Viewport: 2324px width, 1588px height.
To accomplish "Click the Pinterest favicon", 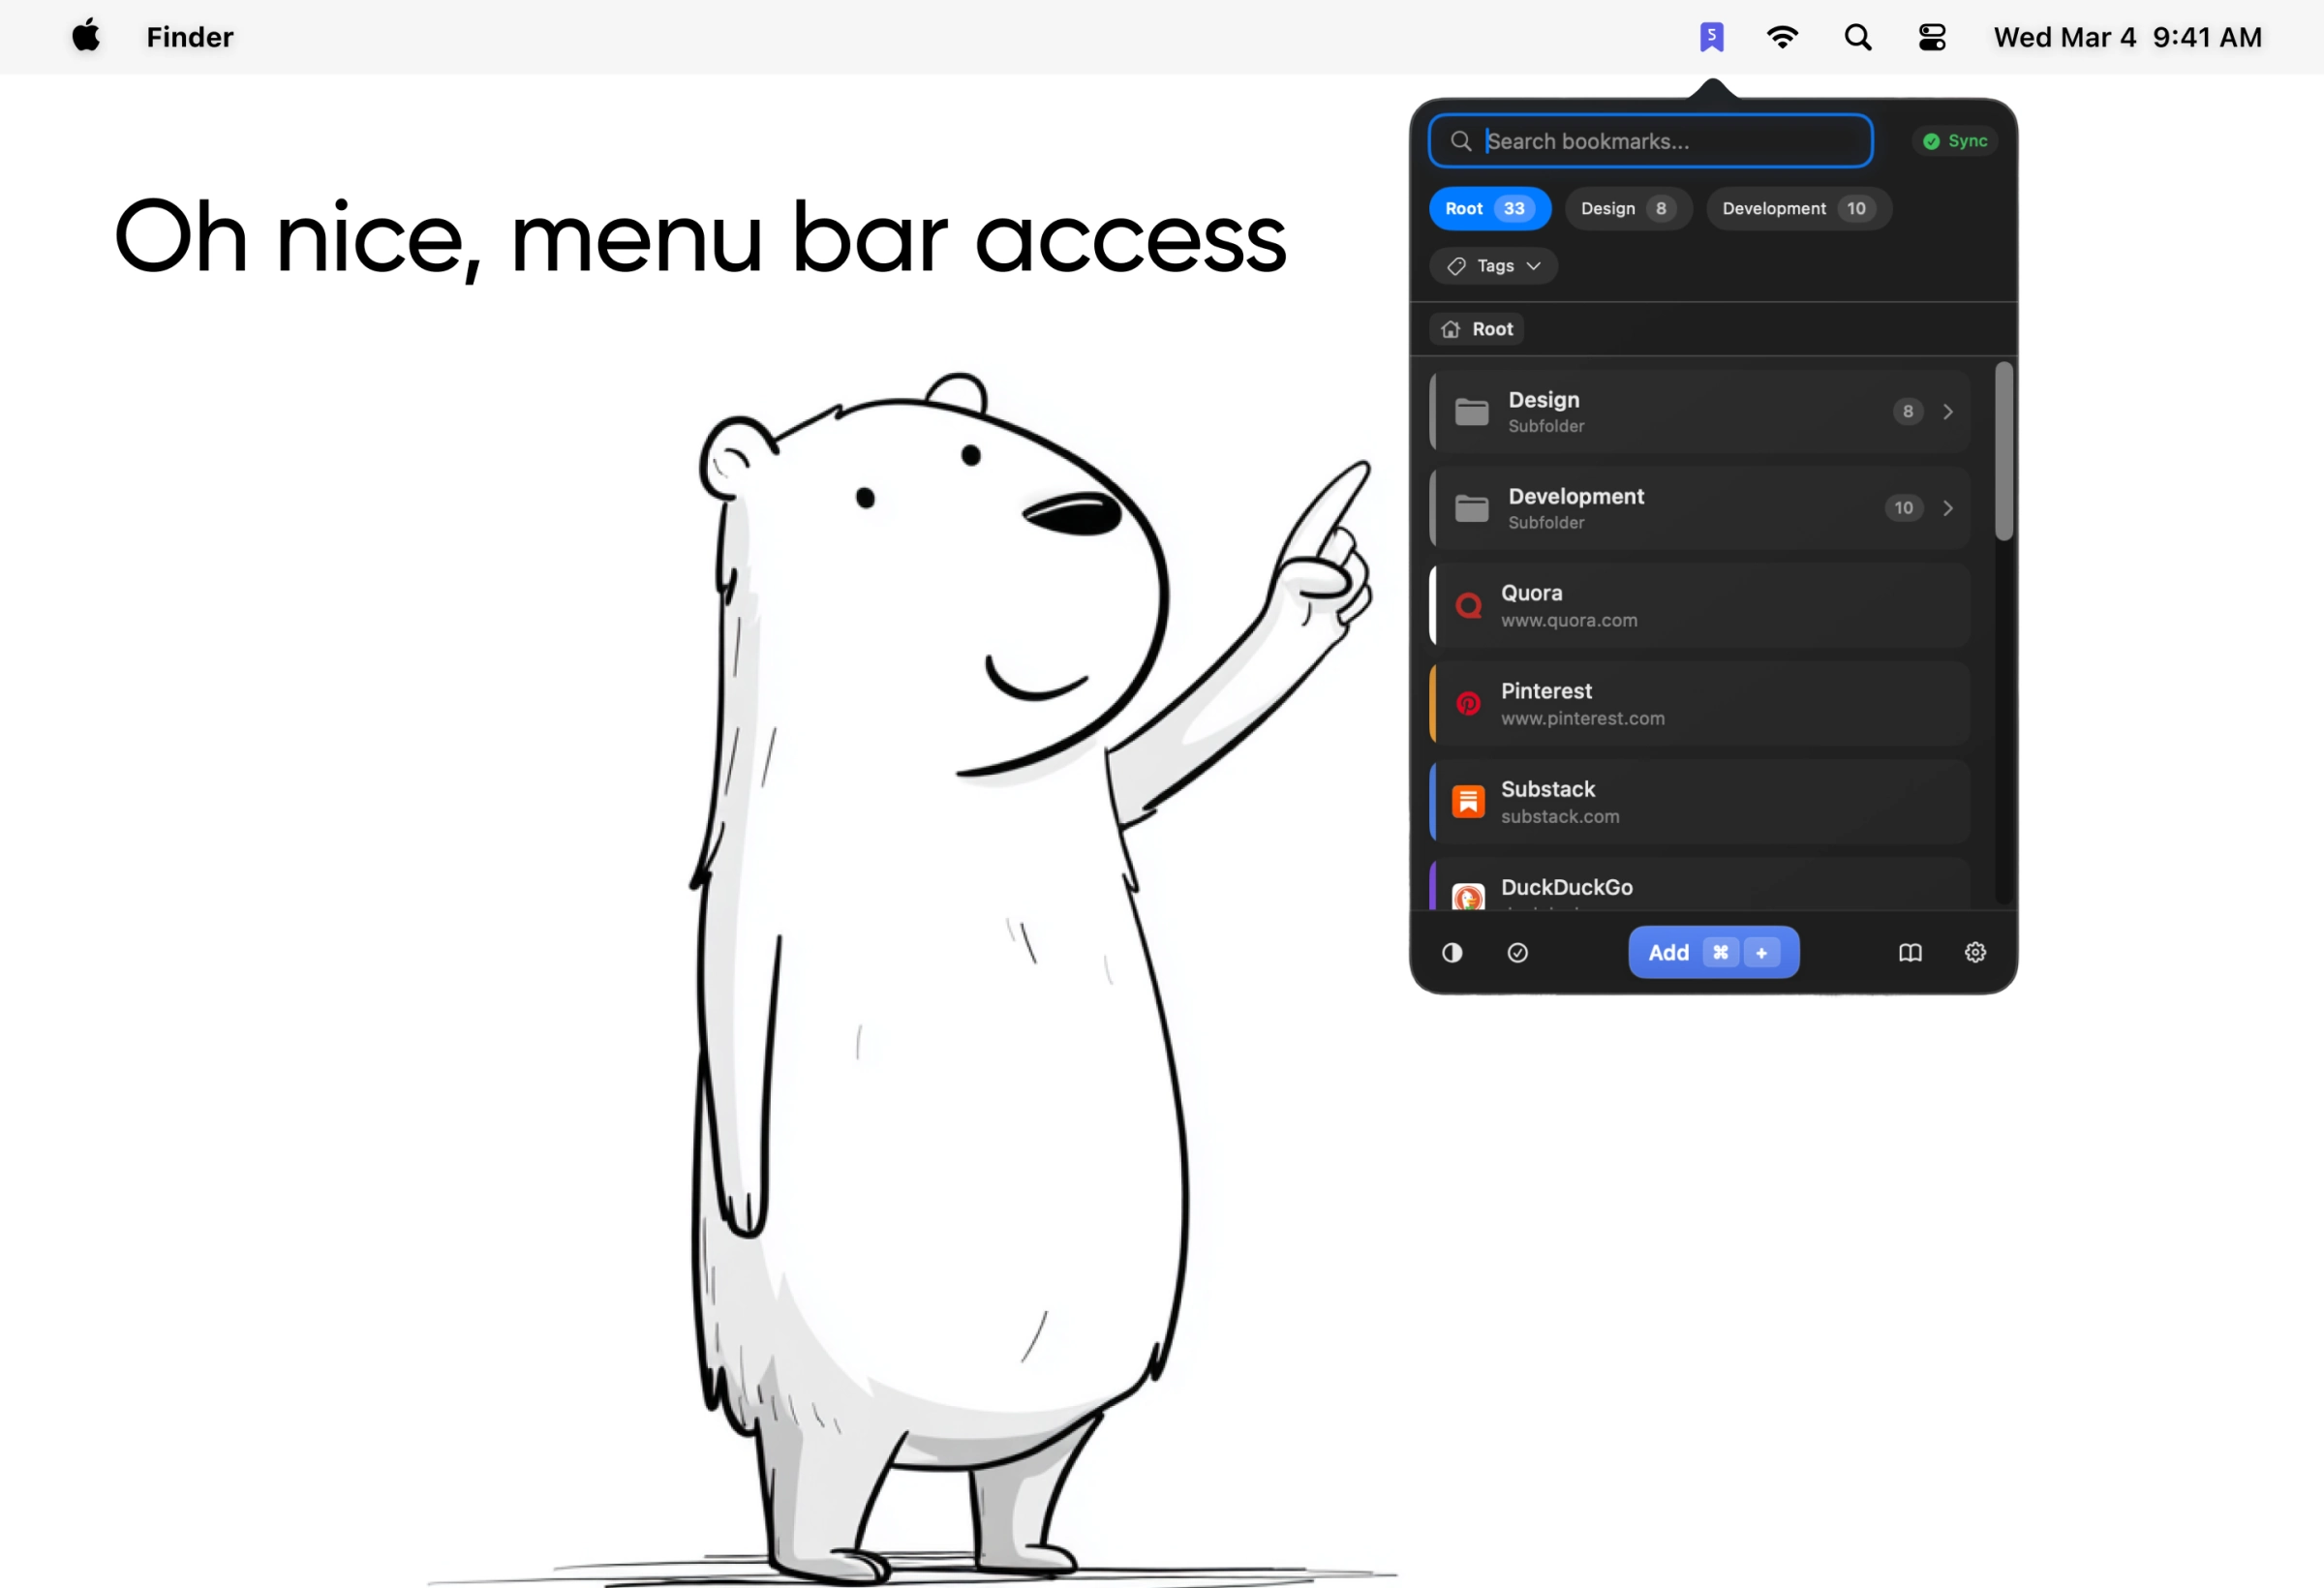I will [x=1468, y=703].
